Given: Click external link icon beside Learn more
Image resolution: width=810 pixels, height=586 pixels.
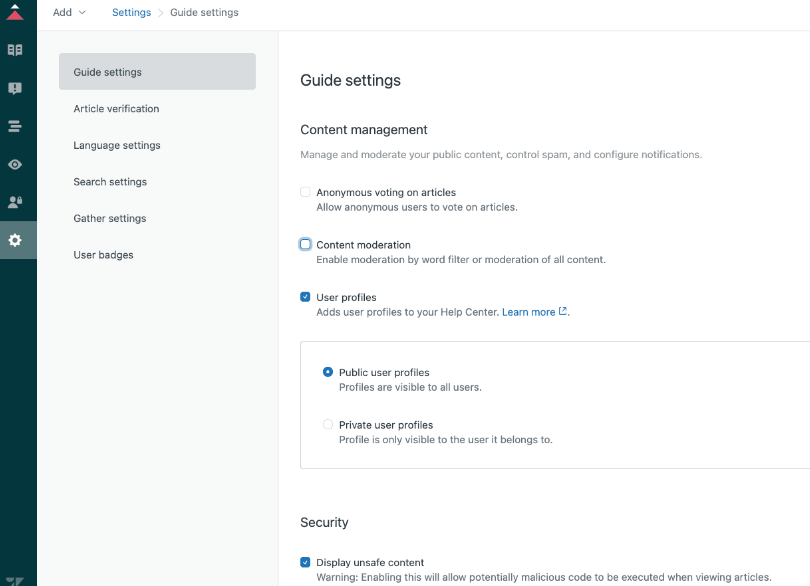Looking at the screenshot, I should click(x=563, y=311).
